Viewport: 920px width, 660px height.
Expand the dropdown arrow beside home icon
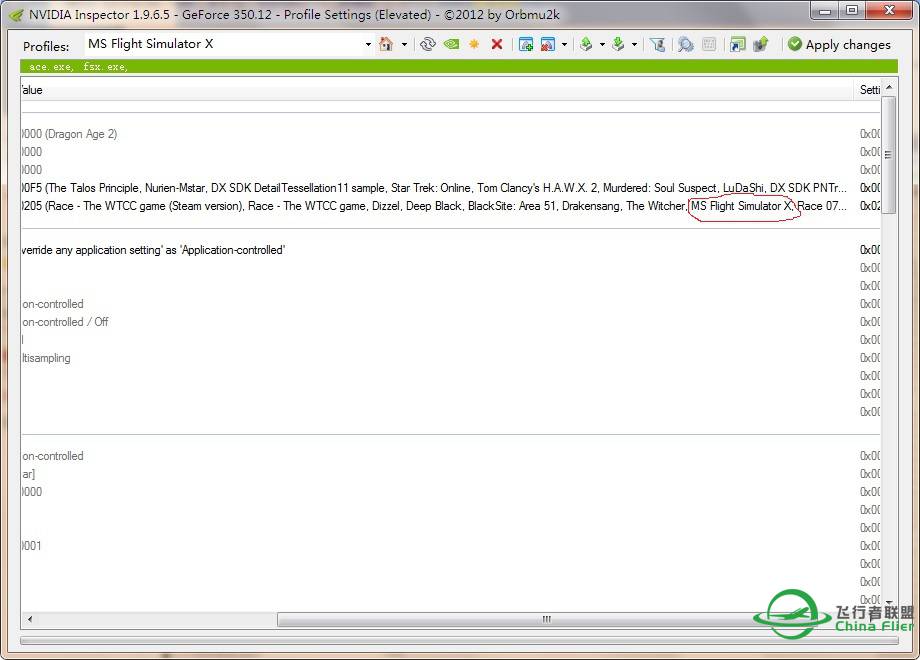(404, 44)
